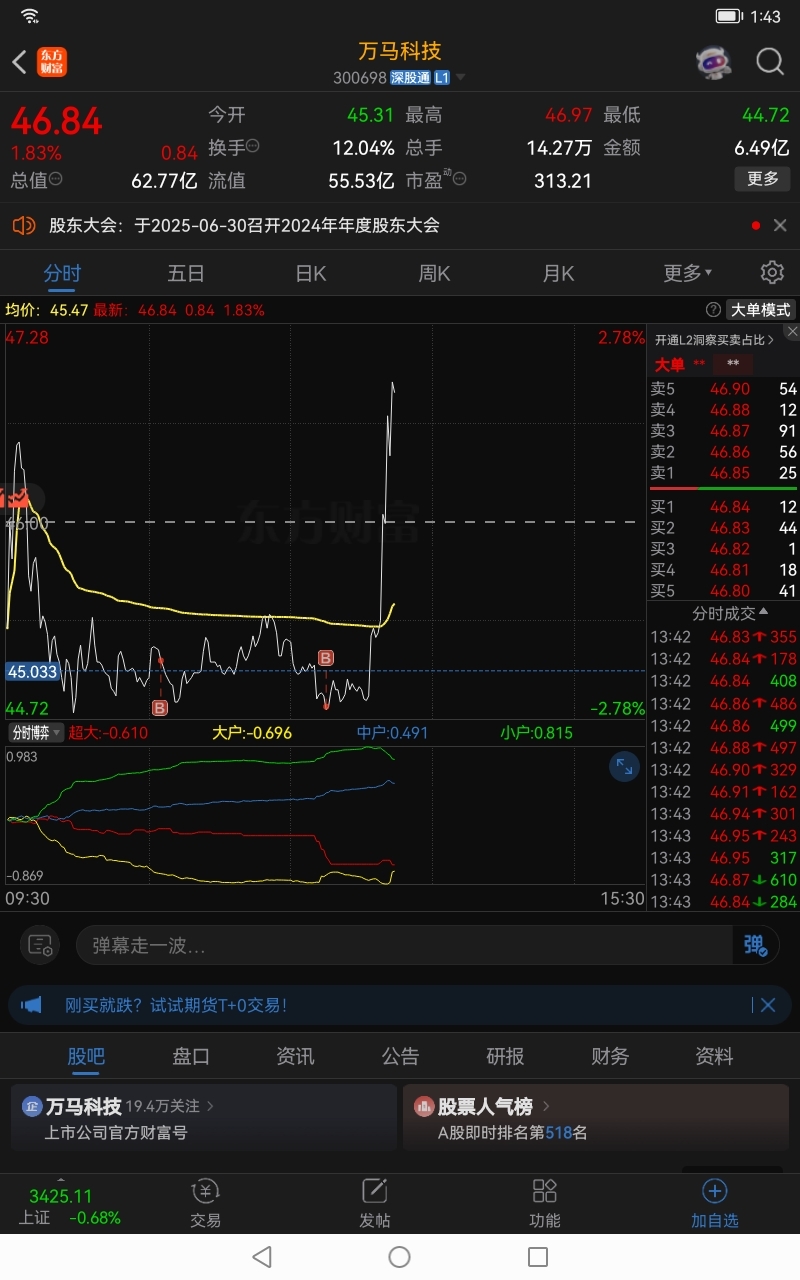Screen dimensions: 800x1280
Task: Tap 刚买就跌？试试期货T+0交易 link
Action: point(176,1005)
